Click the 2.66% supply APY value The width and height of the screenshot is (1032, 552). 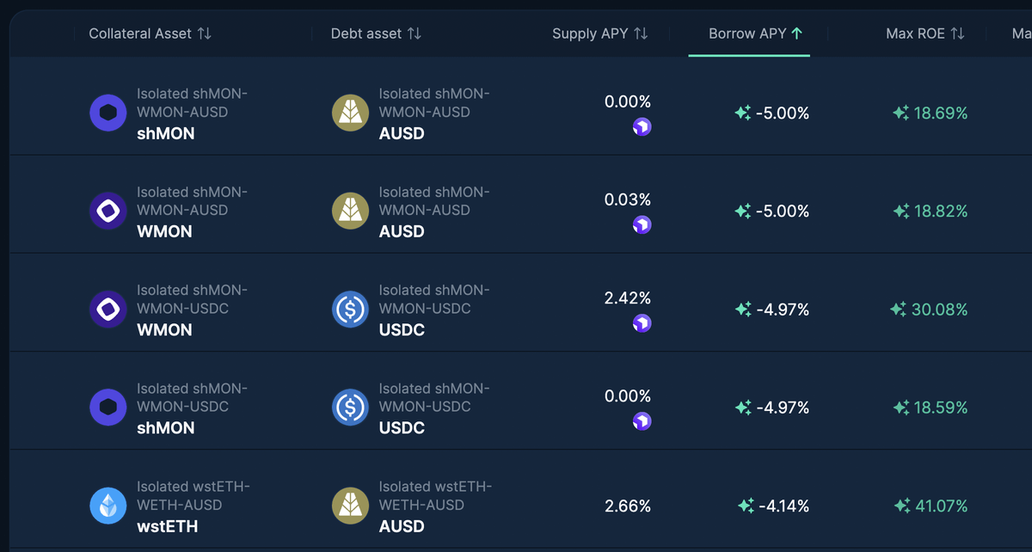(628, 506)
